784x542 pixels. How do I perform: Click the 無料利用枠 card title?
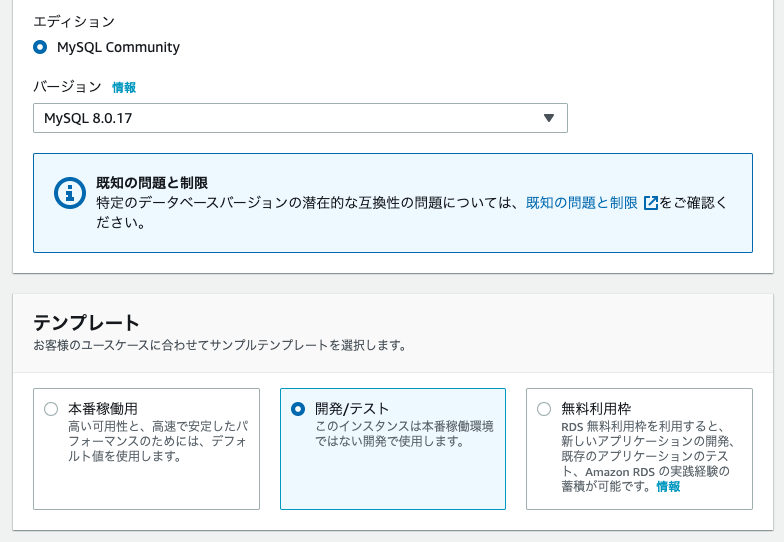point(596,409)
